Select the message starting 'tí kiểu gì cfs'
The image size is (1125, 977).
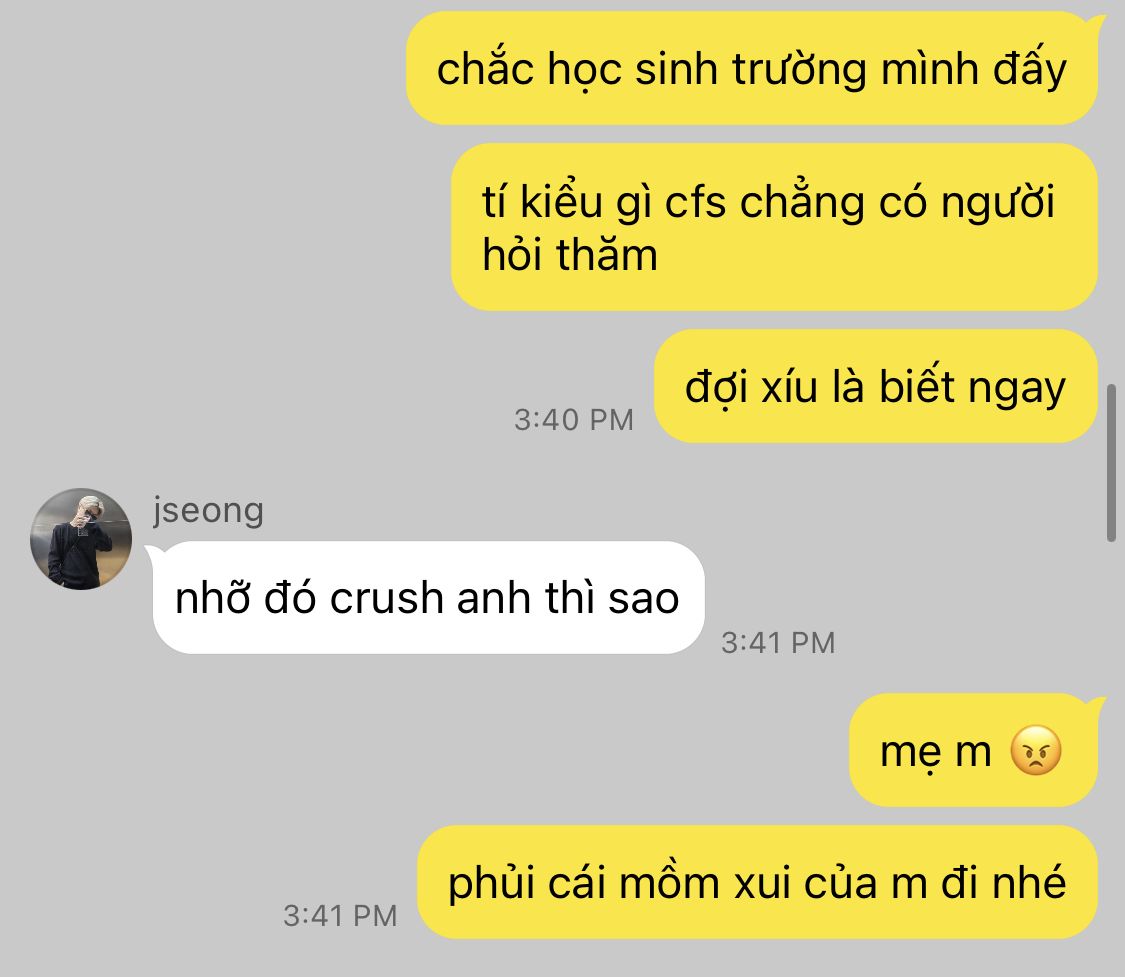point(775,227)
